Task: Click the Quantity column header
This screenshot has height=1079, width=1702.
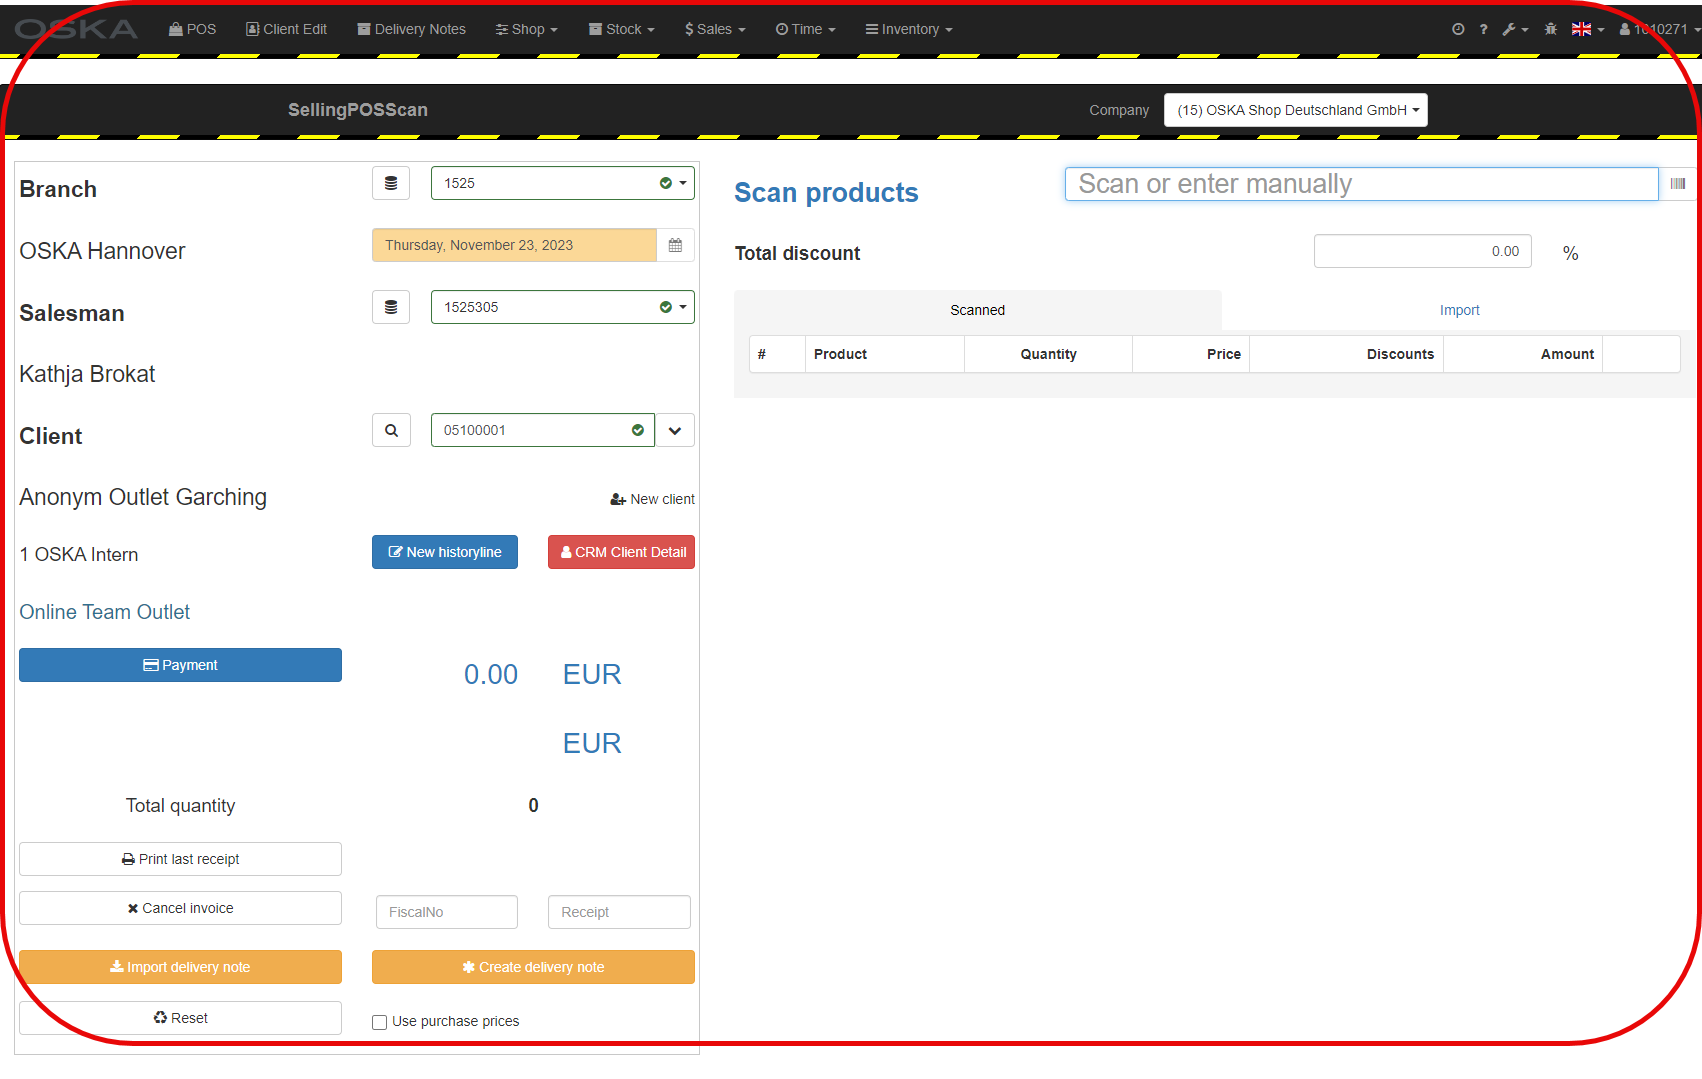Action: (1048, 354)
